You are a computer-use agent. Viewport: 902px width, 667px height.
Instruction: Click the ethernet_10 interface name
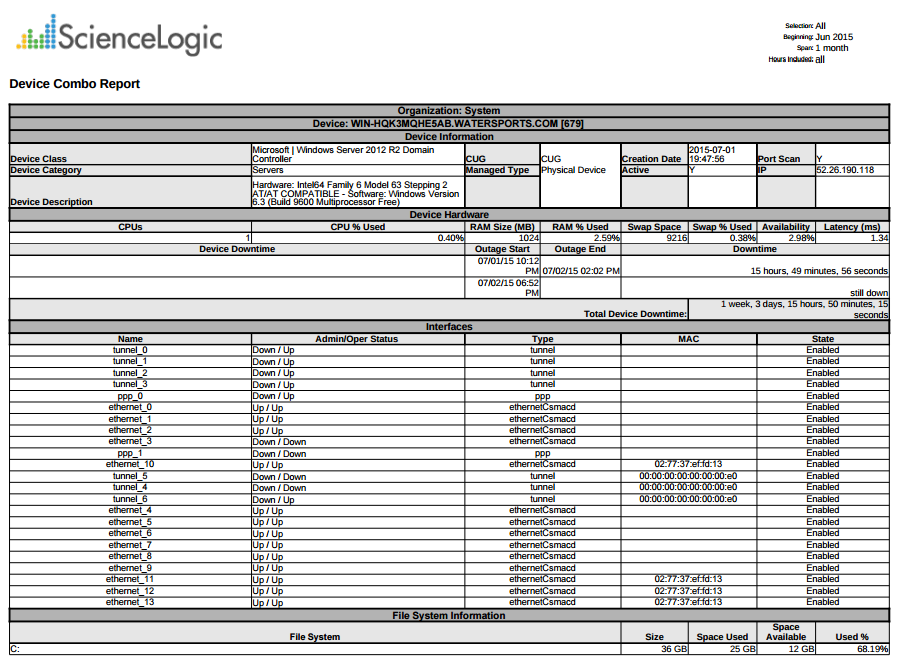(130, 464)
